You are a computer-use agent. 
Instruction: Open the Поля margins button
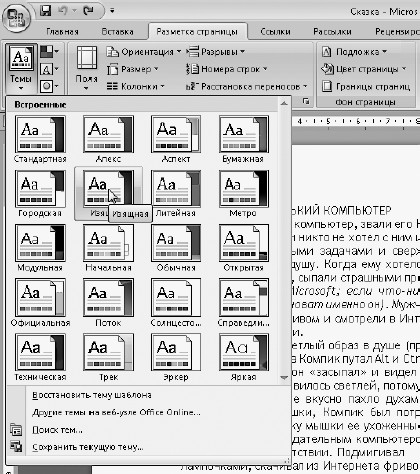point(87,69)
